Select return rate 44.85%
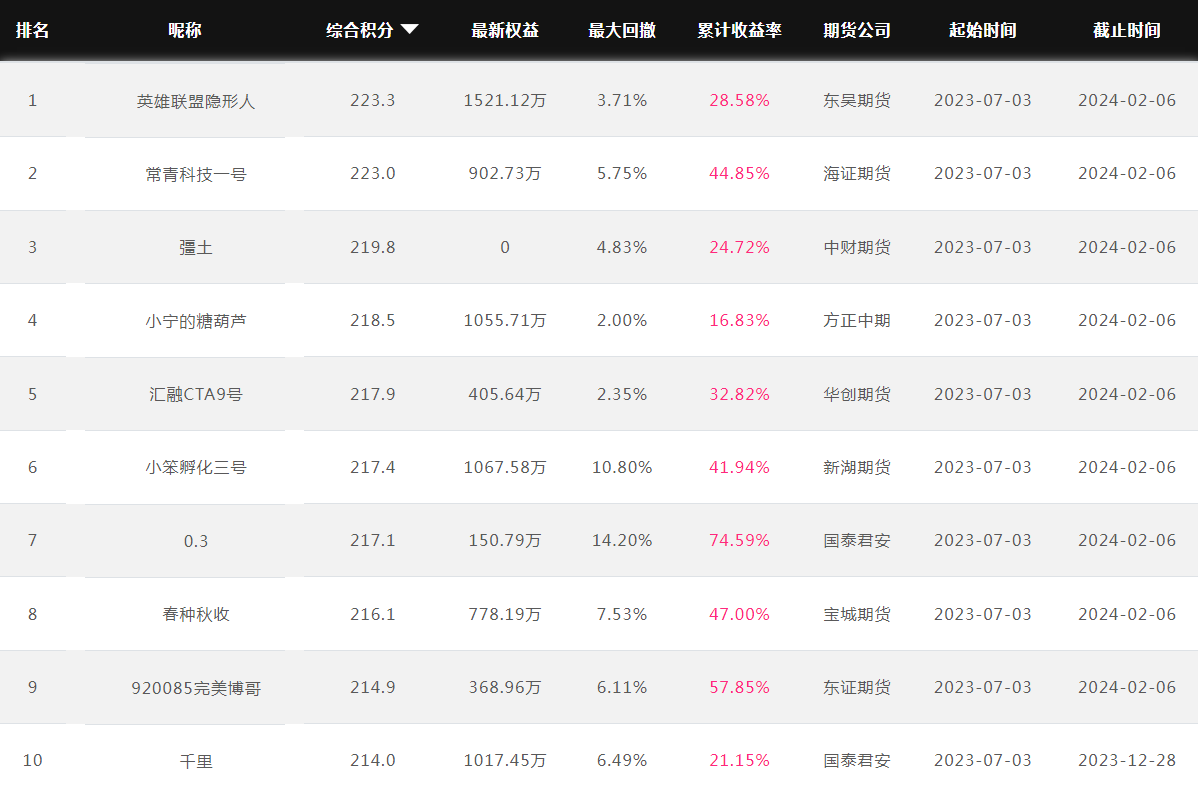The width and height of the screenshot is (1198, 795). coord(740,173)
